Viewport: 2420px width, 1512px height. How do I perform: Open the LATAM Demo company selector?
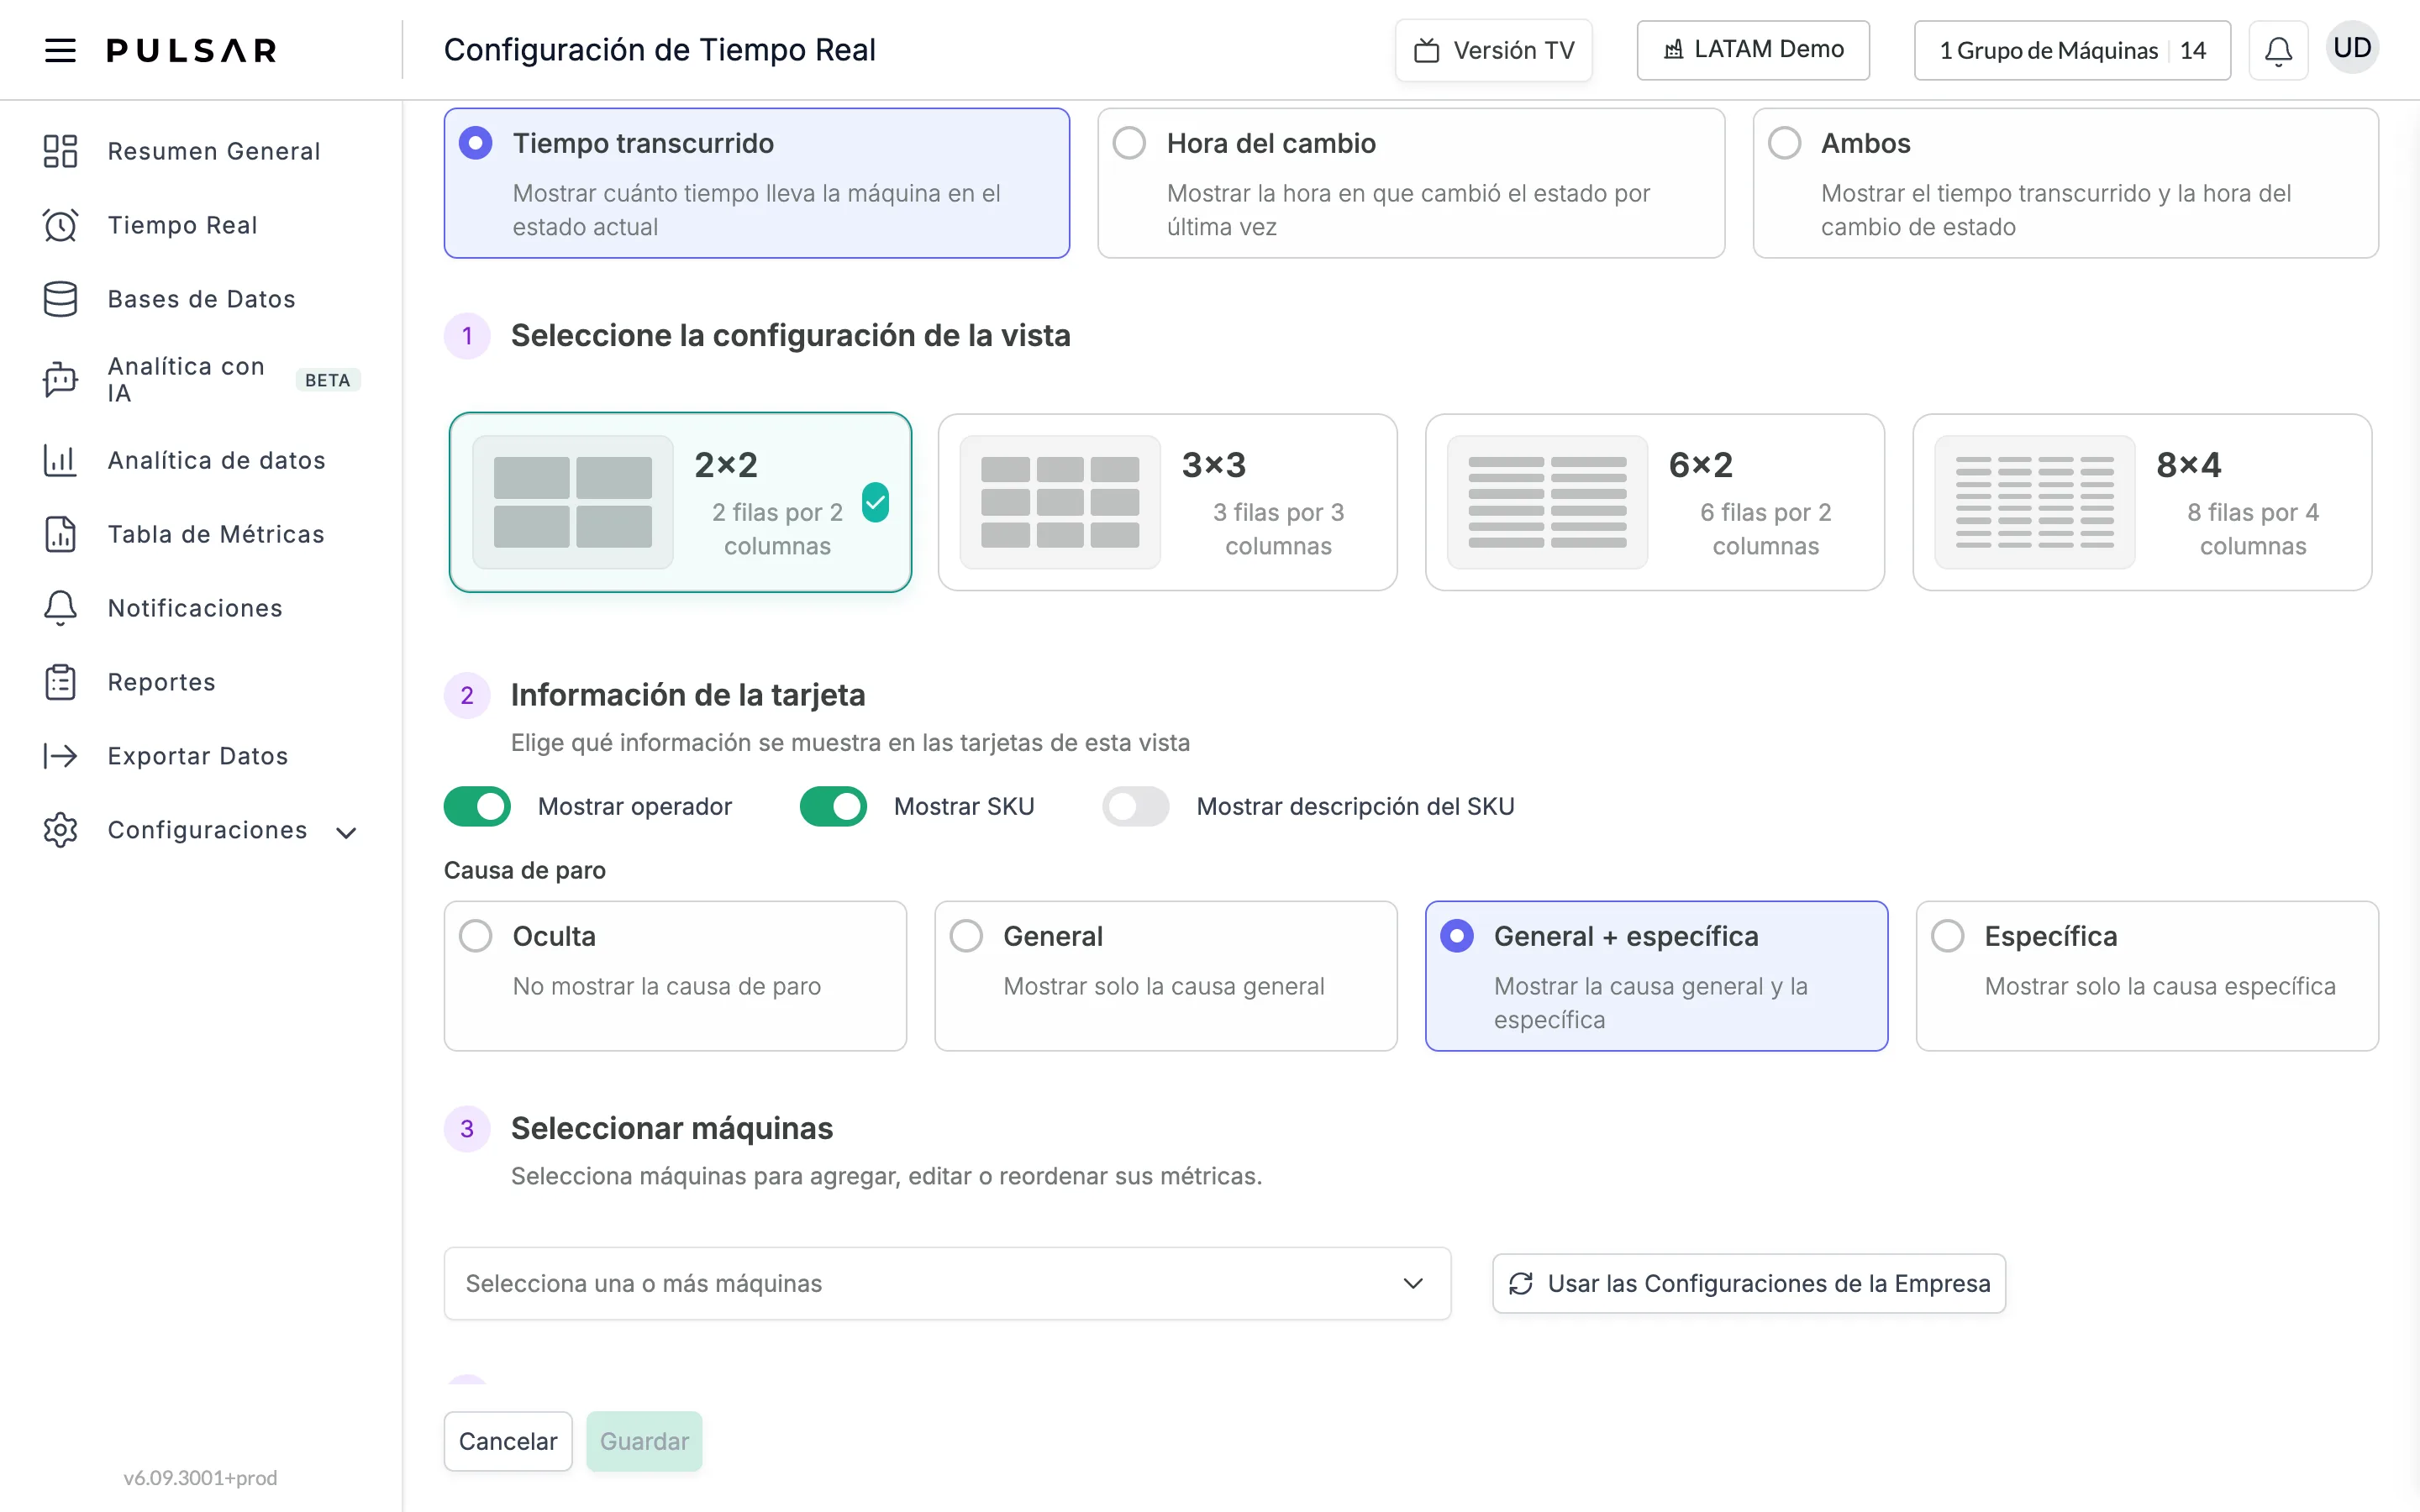click(x=1753, y=50)
